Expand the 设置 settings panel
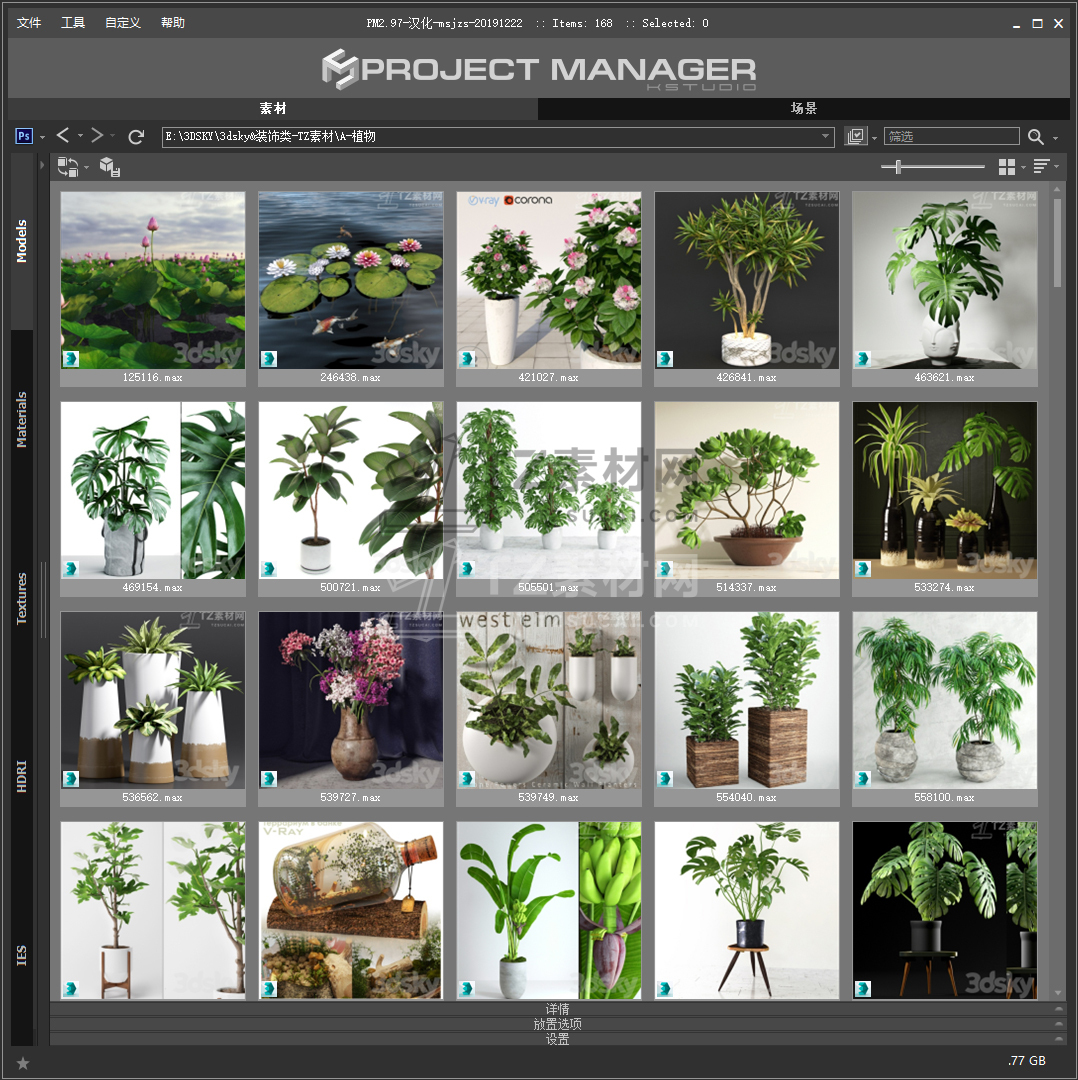This screenshot has width=1078, height=1080. click(557, 1039)
